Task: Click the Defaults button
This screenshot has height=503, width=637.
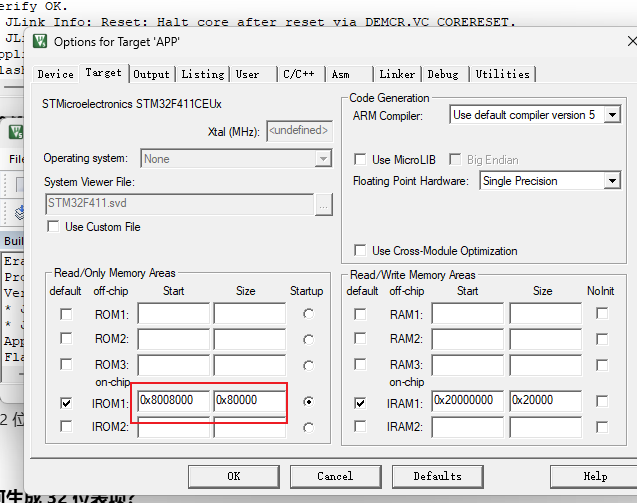Action: pos(438,477)
